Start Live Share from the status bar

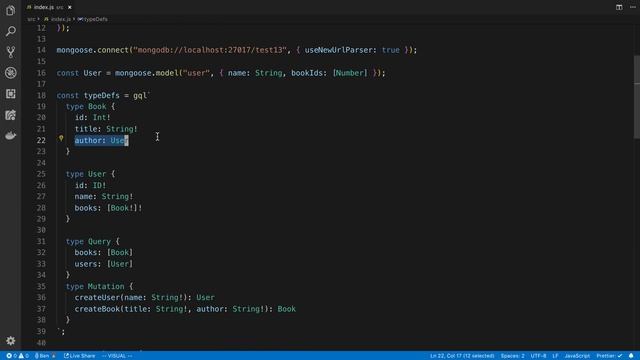pos(80,356)
